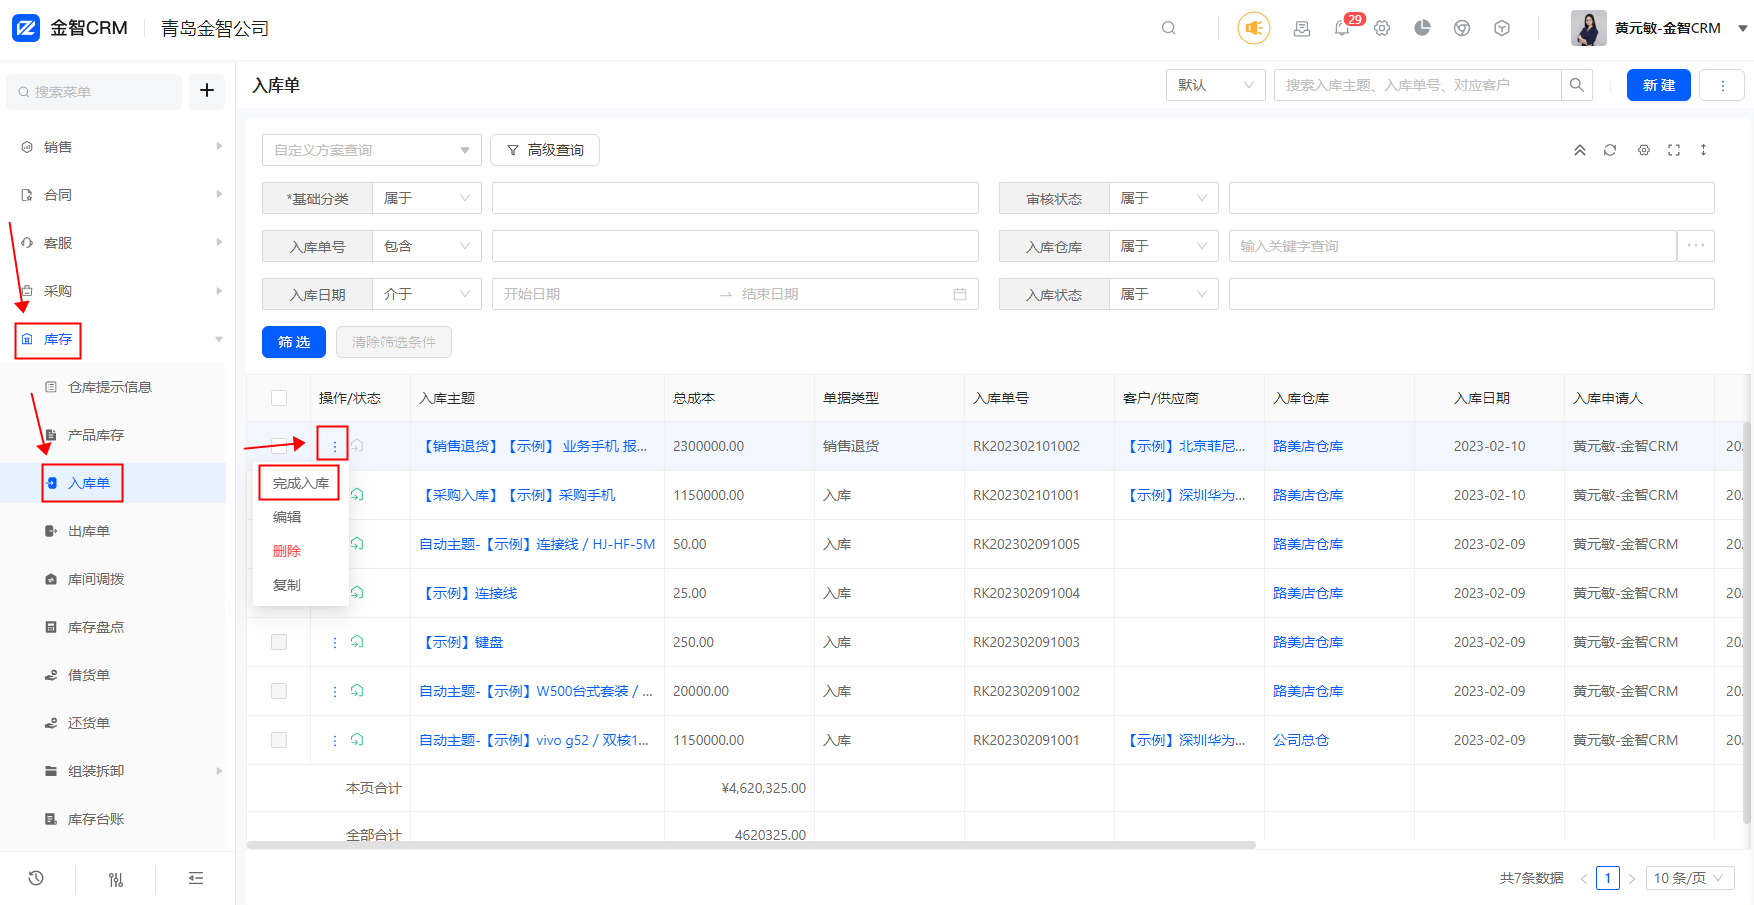This screenshot has width=1754, height=905.
Task: Open the 属于 operator for 基础分类
Action: tap(427, 198)
